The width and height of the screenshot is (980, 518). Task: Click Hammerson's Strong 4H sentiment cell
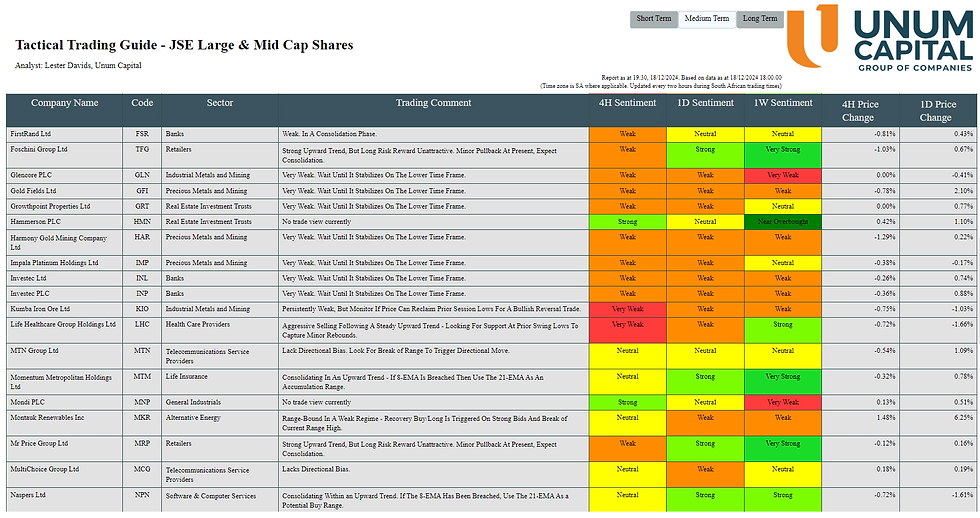point(628,222)
